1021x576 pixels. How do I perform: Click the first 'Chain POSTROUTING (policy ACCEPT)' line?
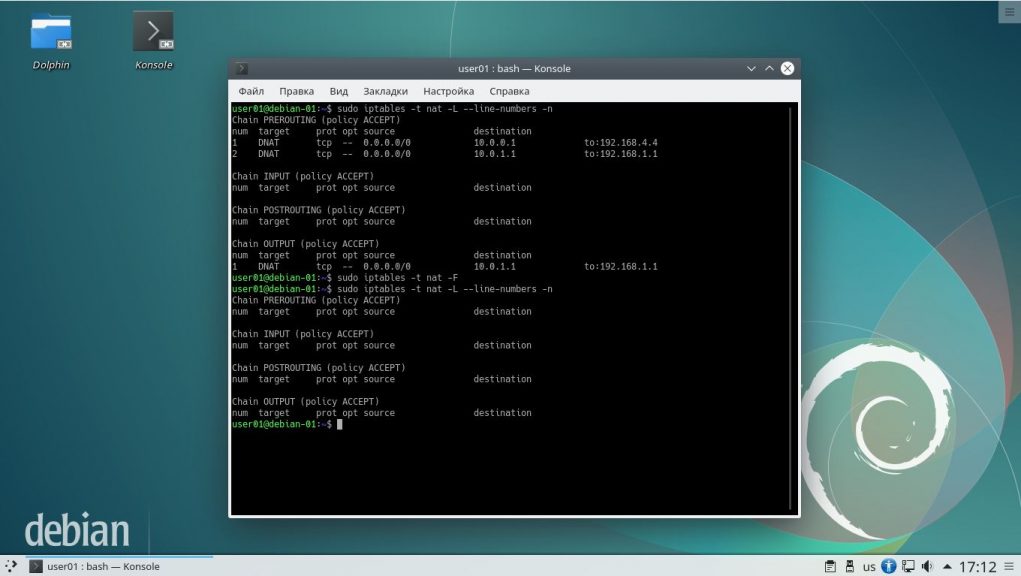click(x=318, y=210)
